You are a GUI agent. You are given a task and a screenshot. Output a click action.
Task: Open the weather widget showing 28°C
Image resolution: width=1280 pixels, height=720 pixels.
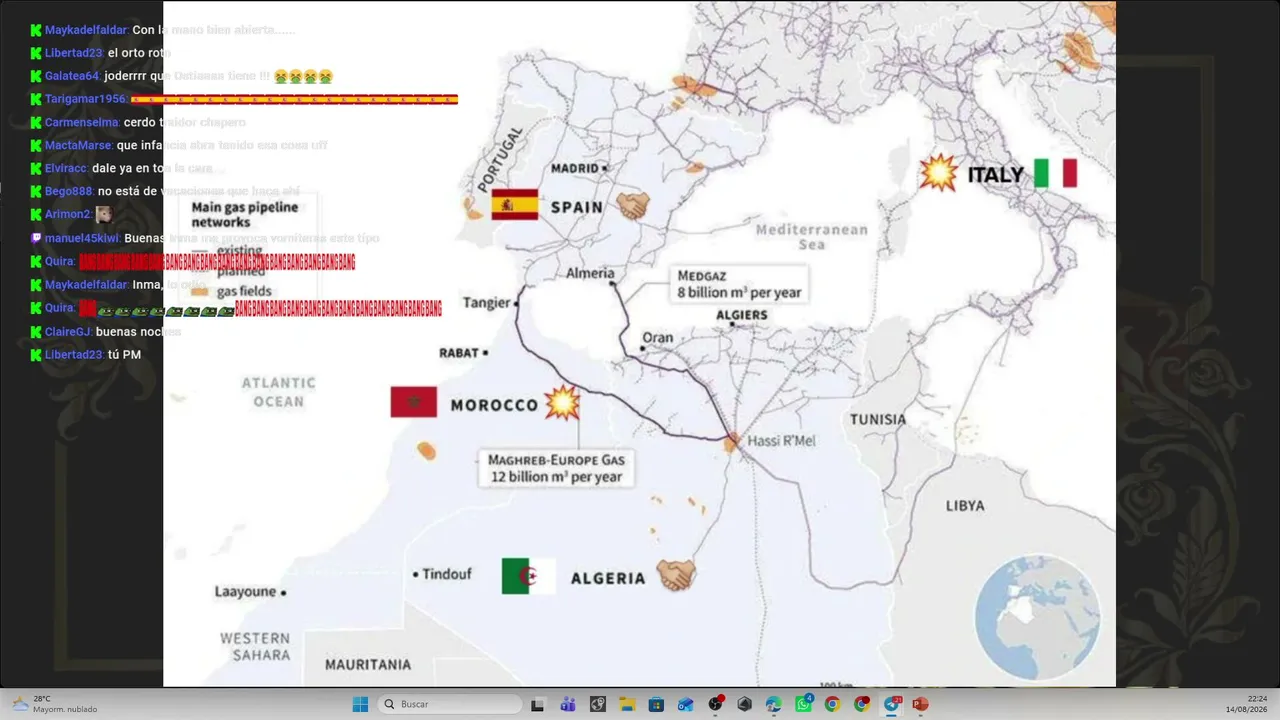[54, 704]
